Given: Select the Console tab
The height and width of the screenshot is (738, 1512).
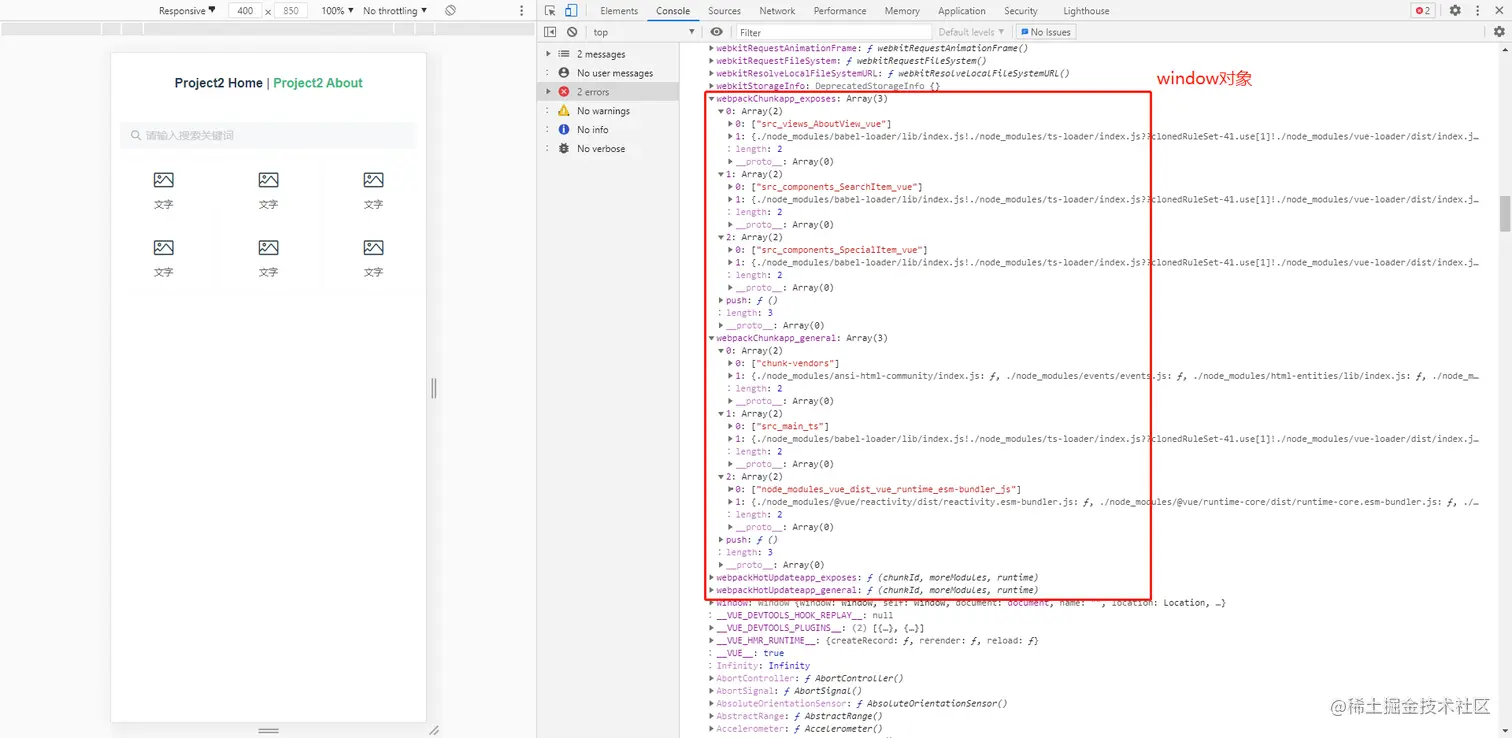Looking at the screenshot, I should [x=673, y=11].
